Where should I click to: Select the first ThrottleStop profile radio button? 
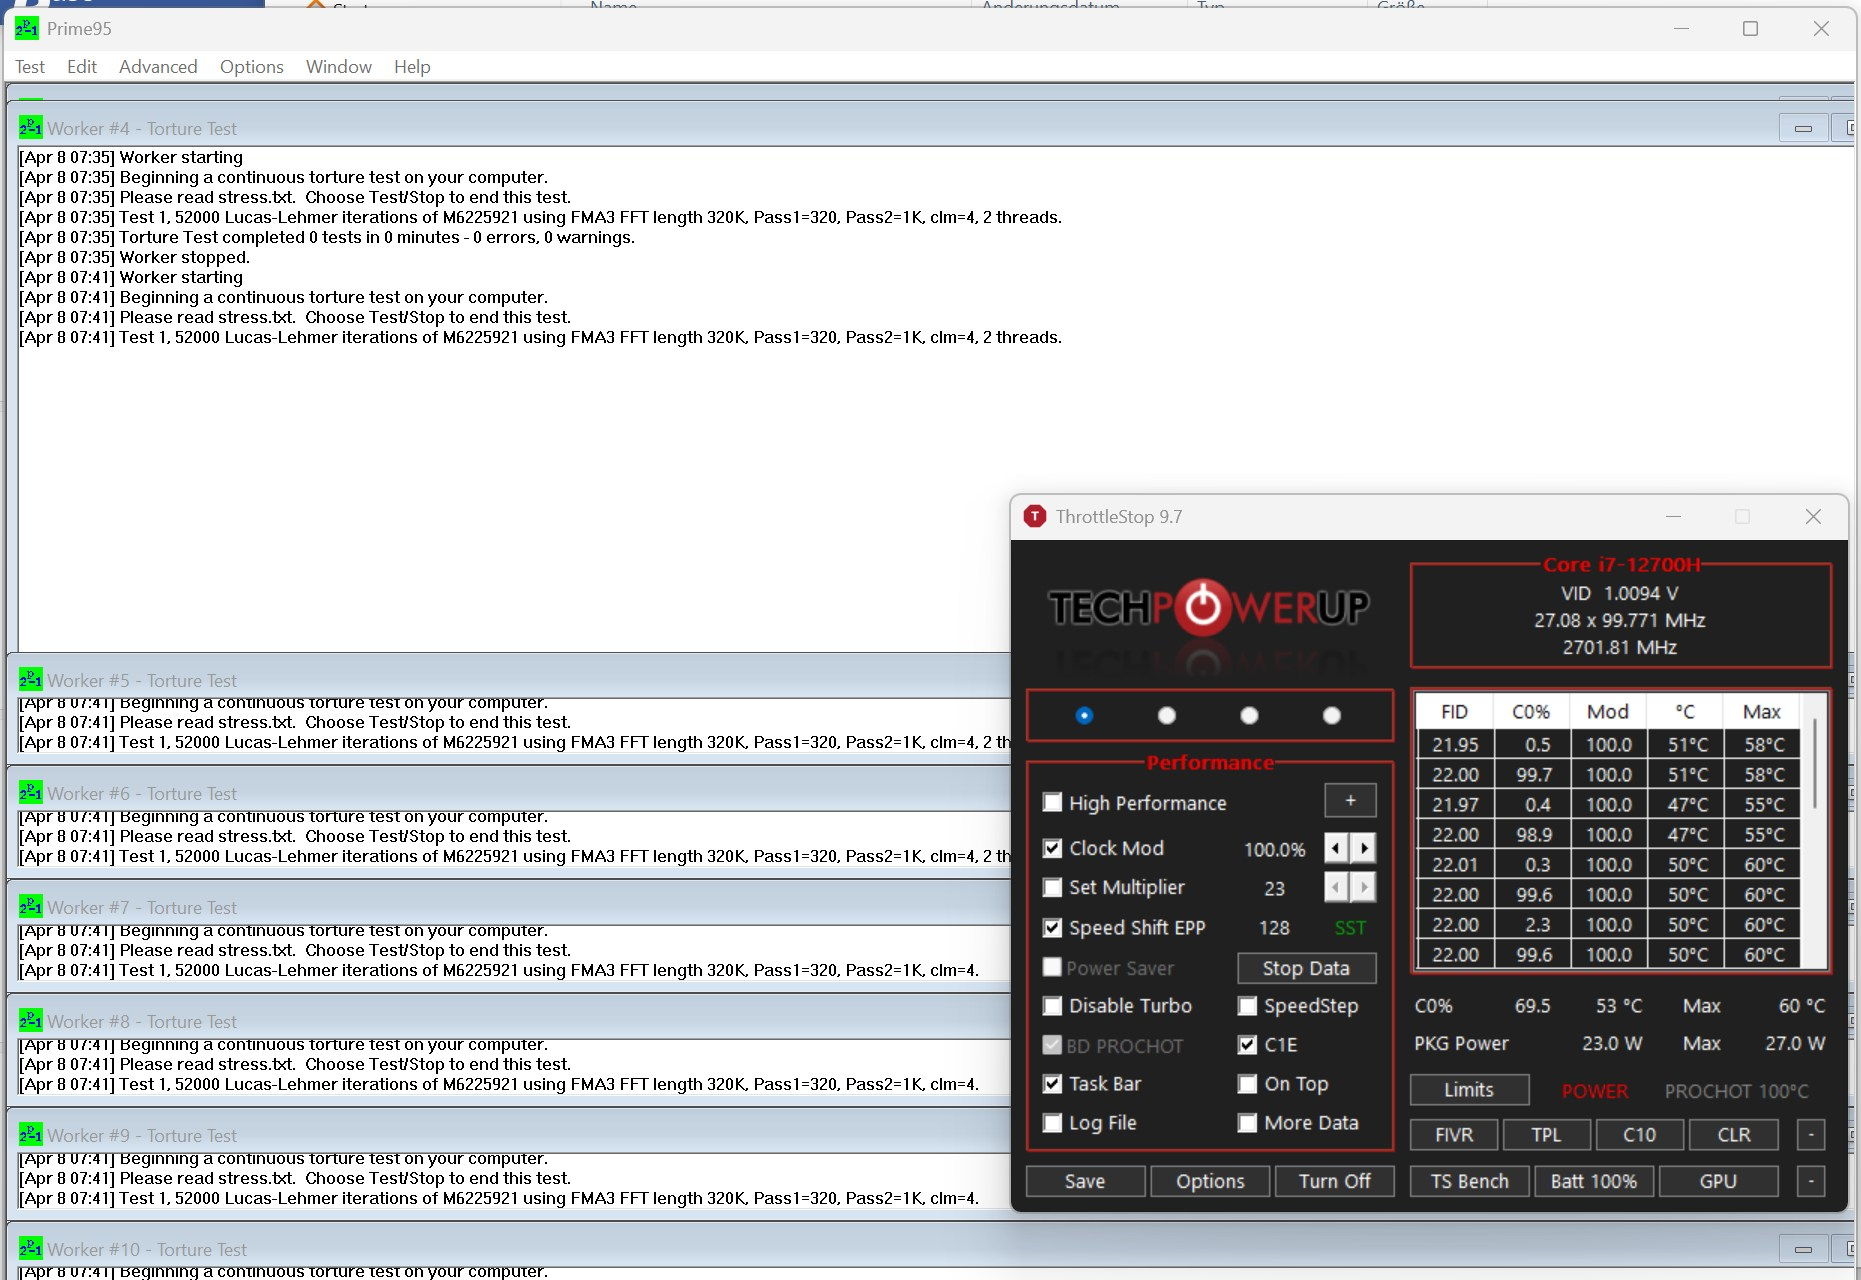(x=1084, y=715)
